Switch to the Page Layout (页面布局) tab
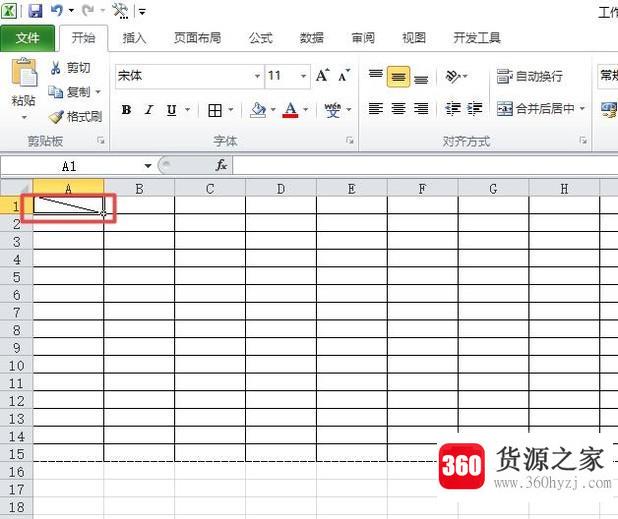The width and height of the screenshot is (618, 519). coord(197,38)
